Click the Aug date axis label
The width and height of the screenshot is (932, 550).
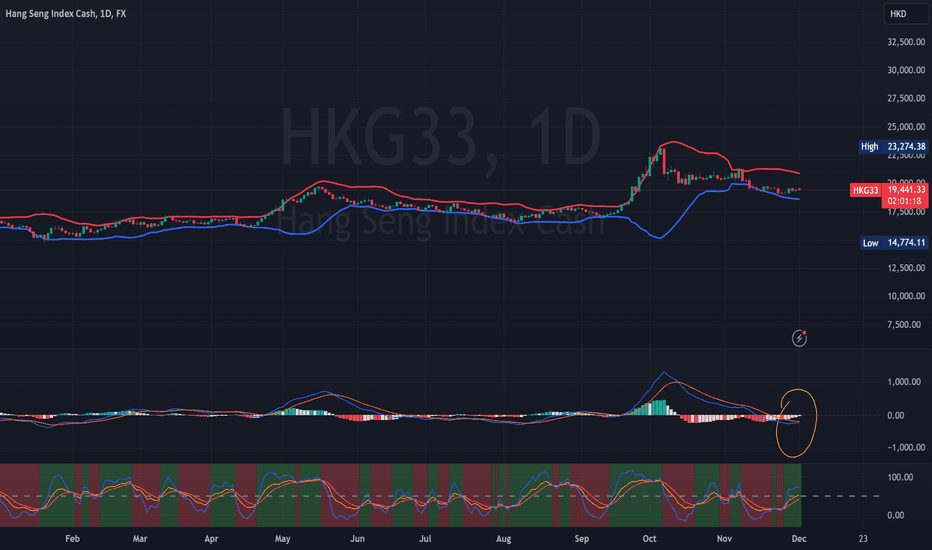coord(503,539)
